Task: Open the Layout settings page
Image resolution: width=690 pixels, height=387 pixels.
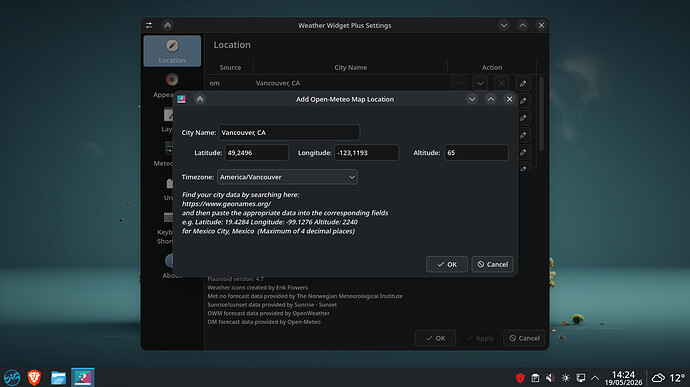Action: [168, 120]
